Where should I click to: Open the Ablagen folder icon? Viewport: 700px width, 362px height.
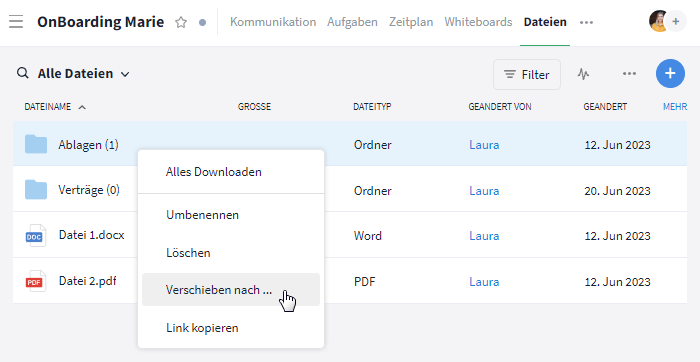point(36,144)
